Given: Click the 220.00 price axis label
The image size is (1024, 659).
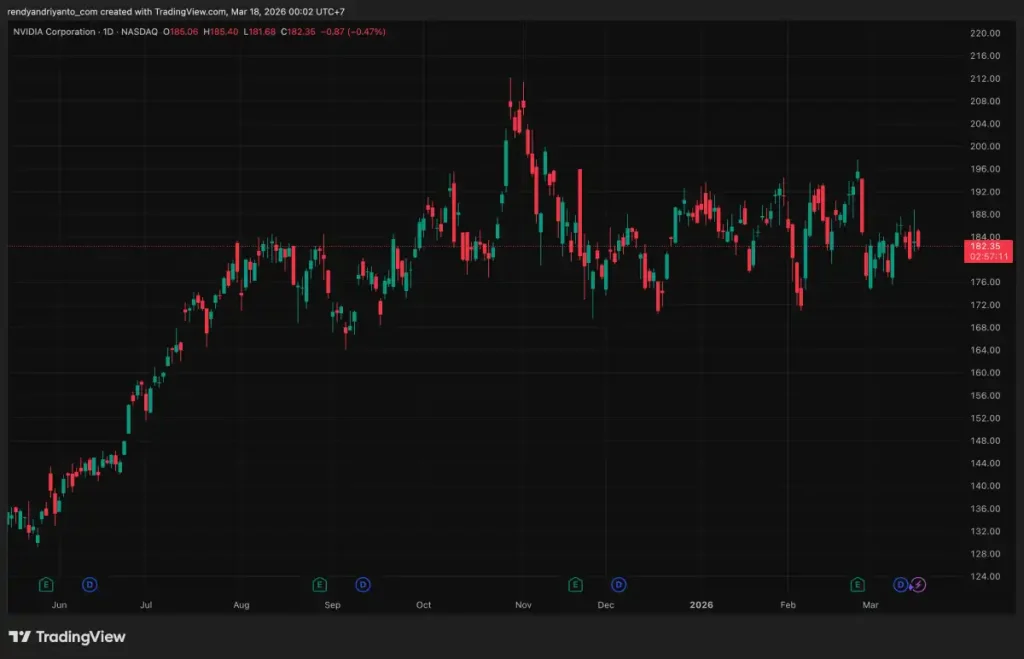Looking at the screenshot, I should click(x=985, y=33).
